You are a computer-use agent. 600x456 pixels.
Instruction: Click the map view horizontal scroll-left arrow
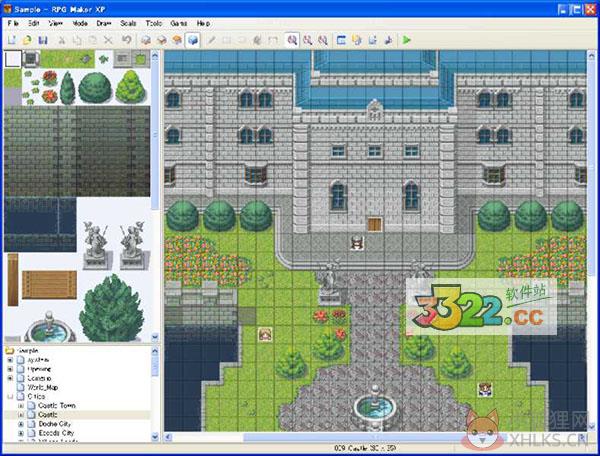[168, 436]
